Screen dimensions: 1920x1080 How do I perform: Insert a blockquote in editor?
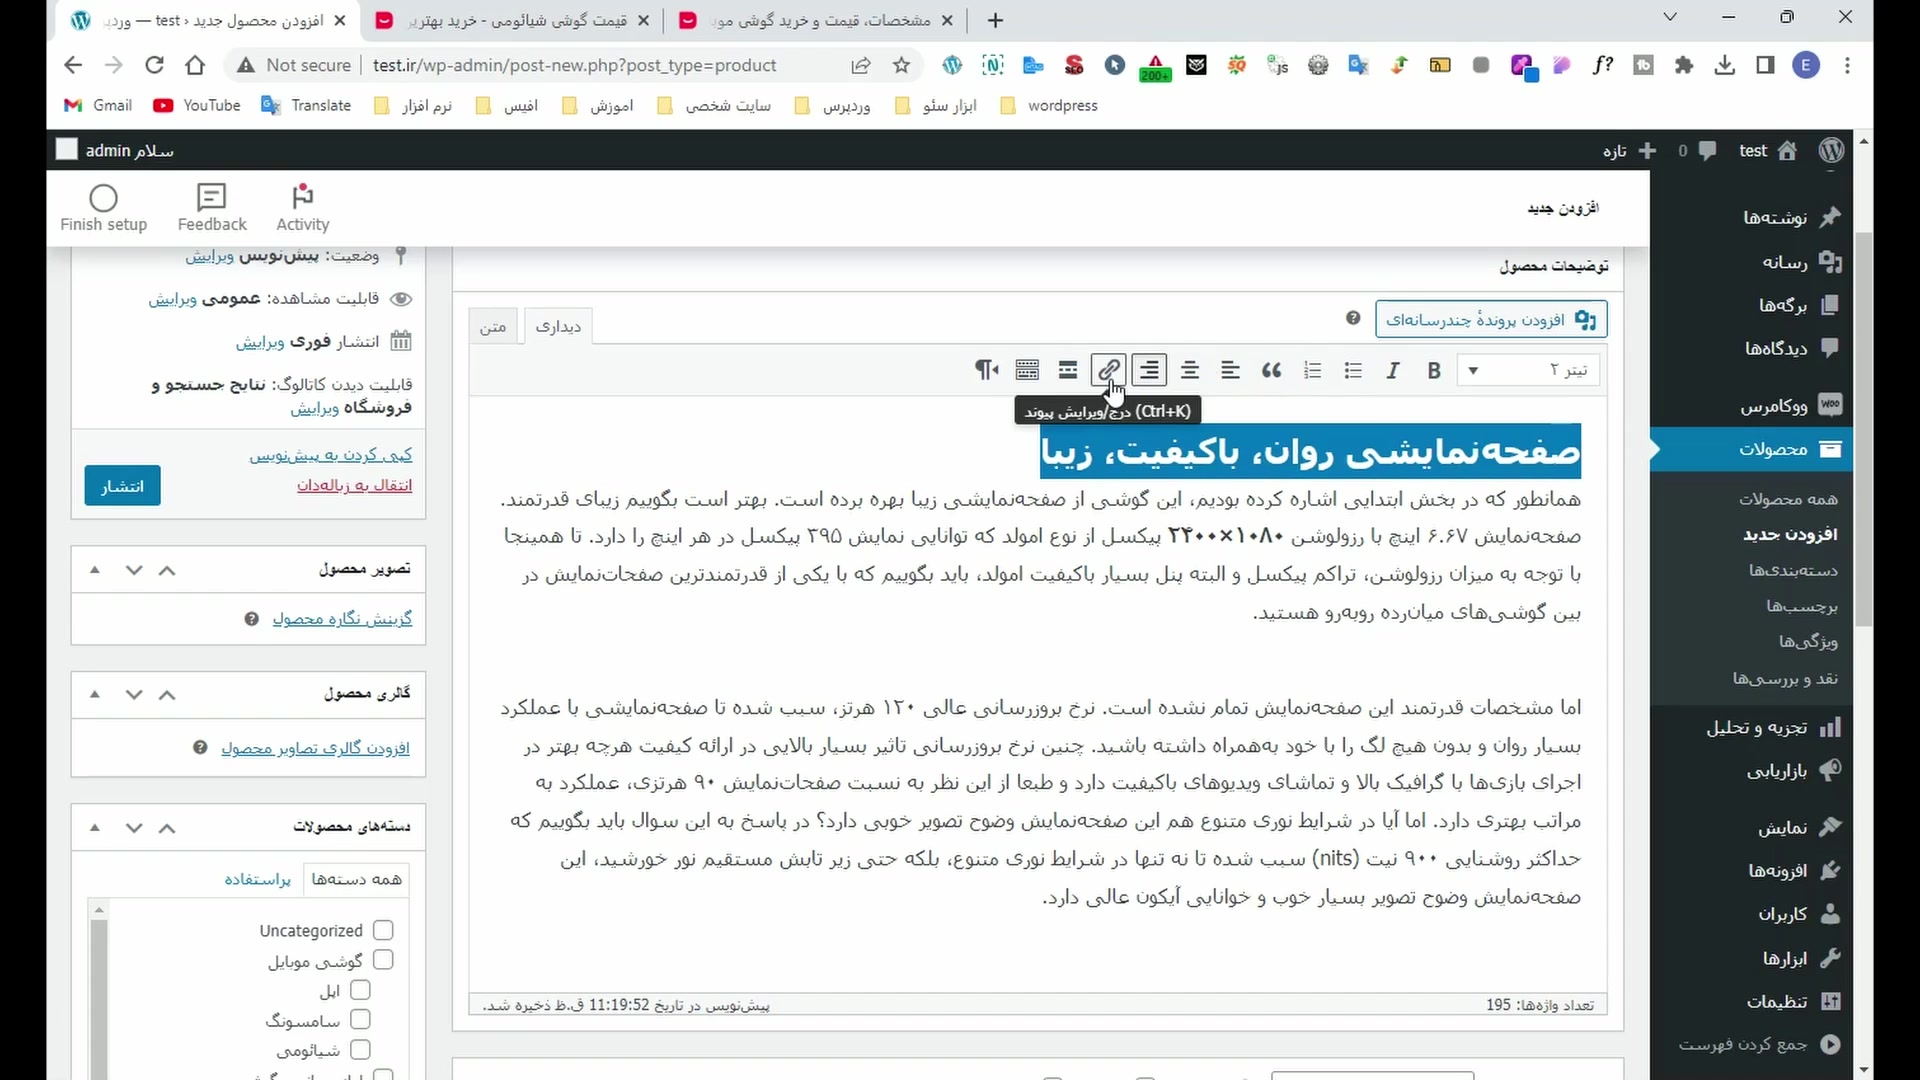tap(1271, 371)
